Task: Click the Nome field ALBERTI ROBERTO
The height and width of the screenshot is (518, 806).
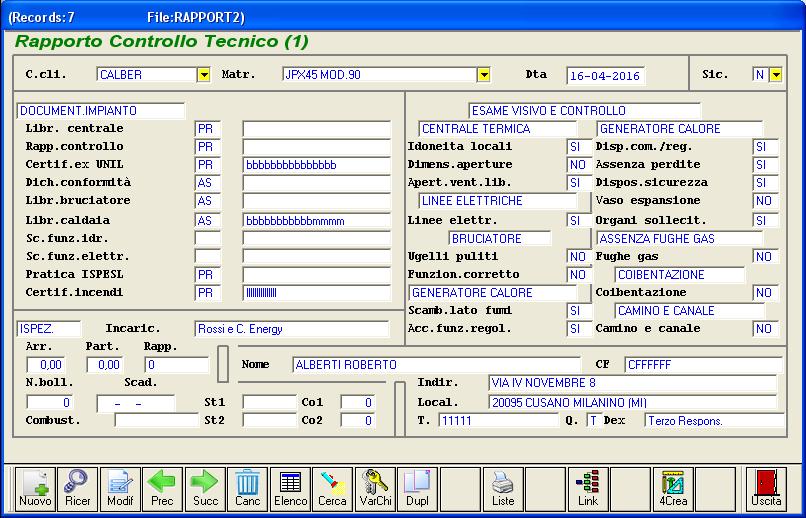Action: [436, 365]
